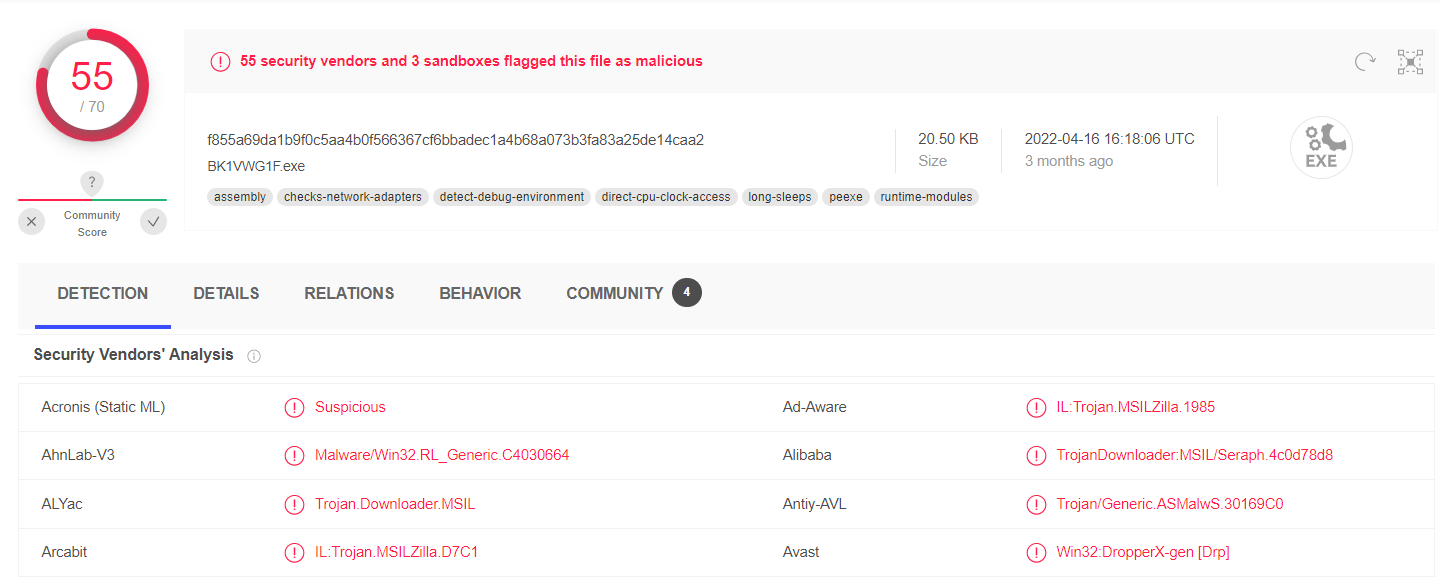1440x577 pixels.
Task: Click the 55/70 detection score gauge
Action: [x=92, y=86]
